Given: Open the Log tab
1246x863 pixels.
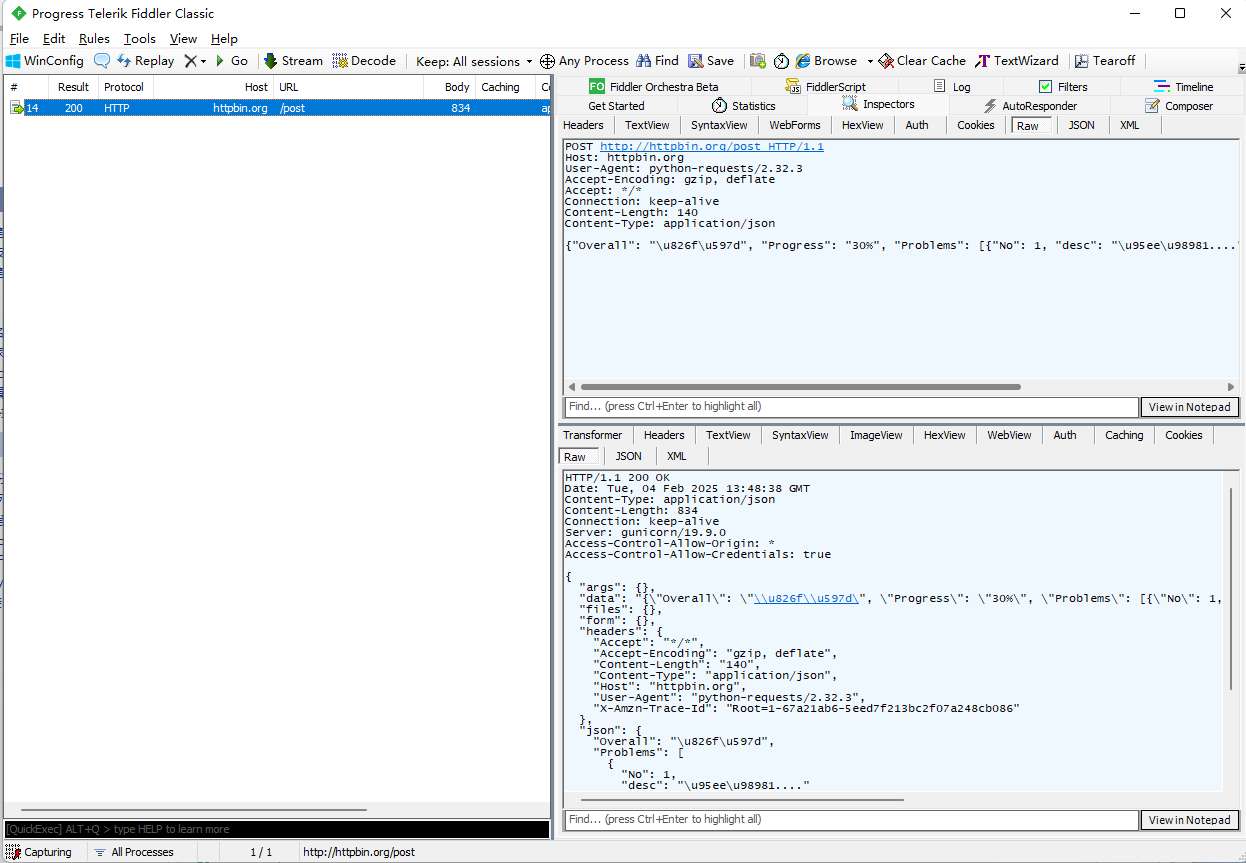Looking at the screenshot, I should pos(952,87).
